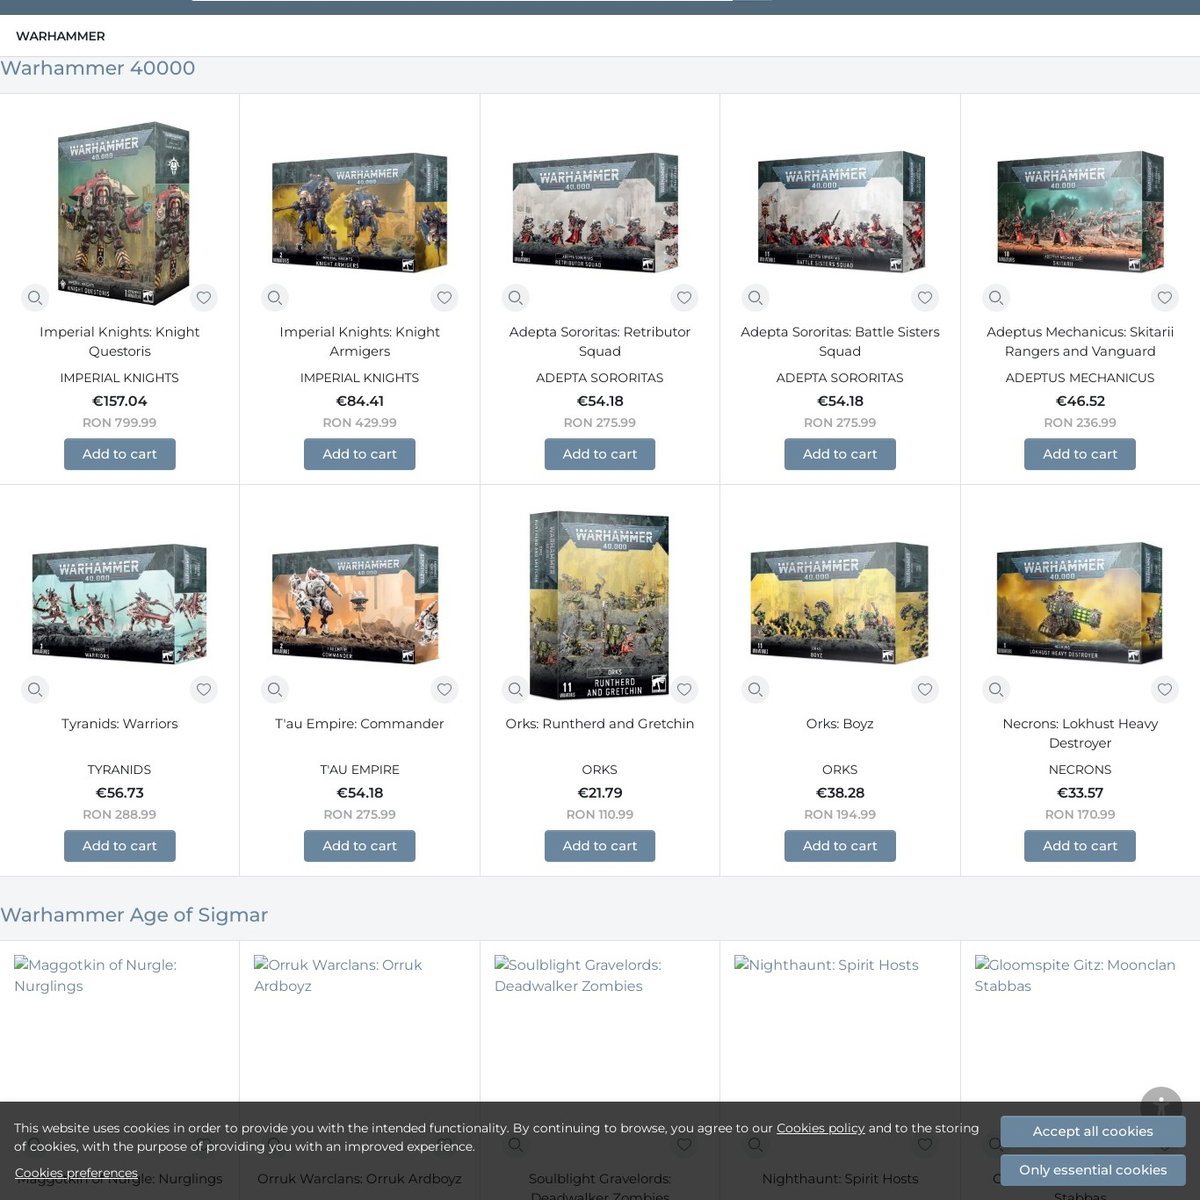1200x1200 pixels.
Task: Add Knight Questoris to cart
Action: (120, 454)
